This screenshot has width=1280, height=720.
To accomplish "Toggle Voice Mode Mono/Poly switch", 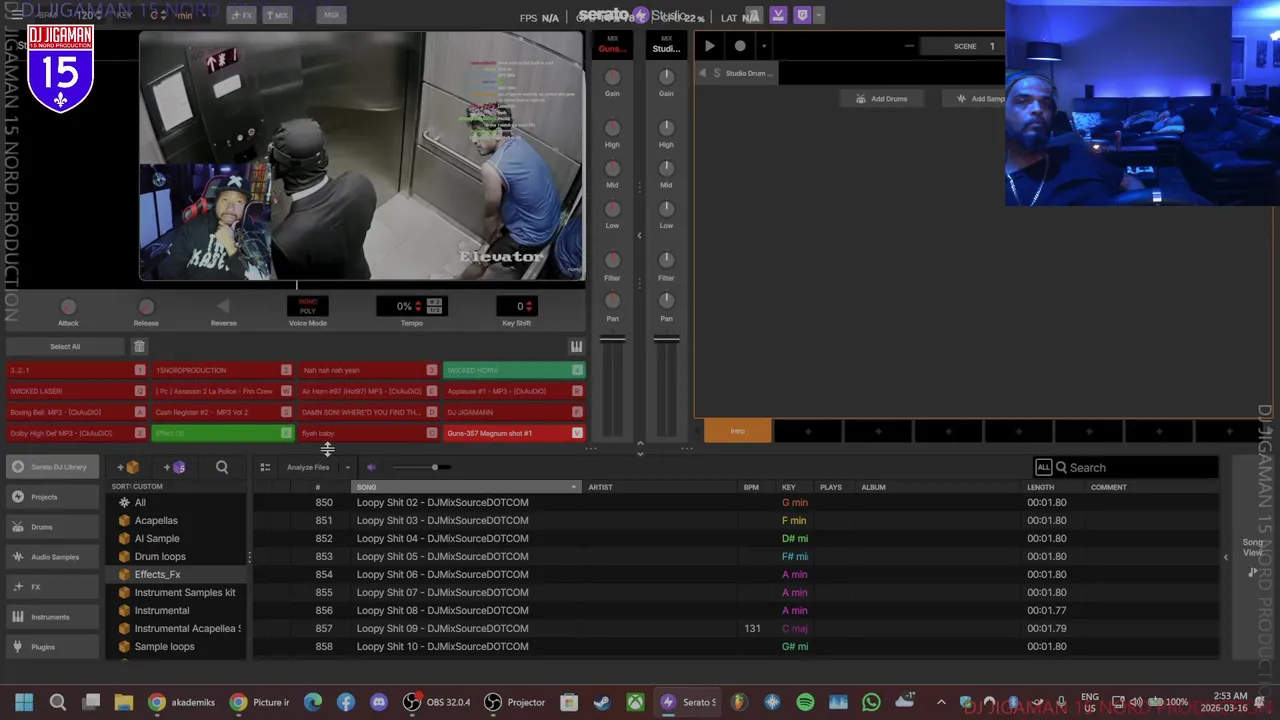I will [307, 306].
